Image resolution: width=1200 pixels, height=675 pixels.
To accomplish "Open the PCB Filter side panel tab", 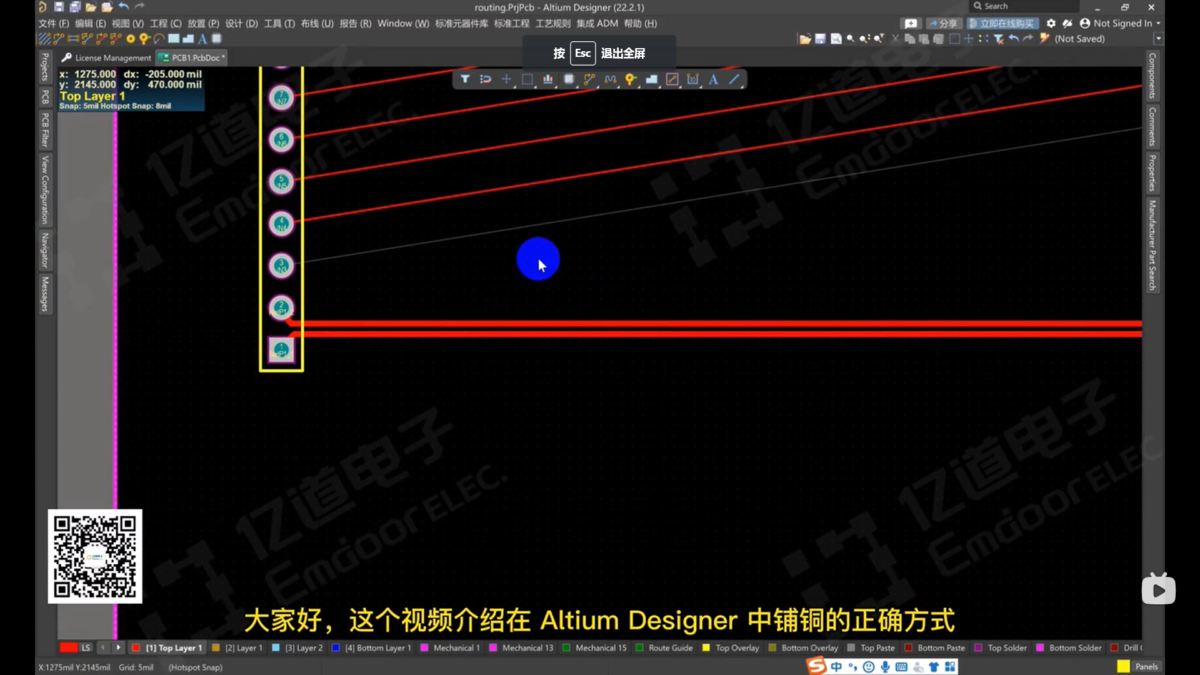I will [x=45, y=130].
